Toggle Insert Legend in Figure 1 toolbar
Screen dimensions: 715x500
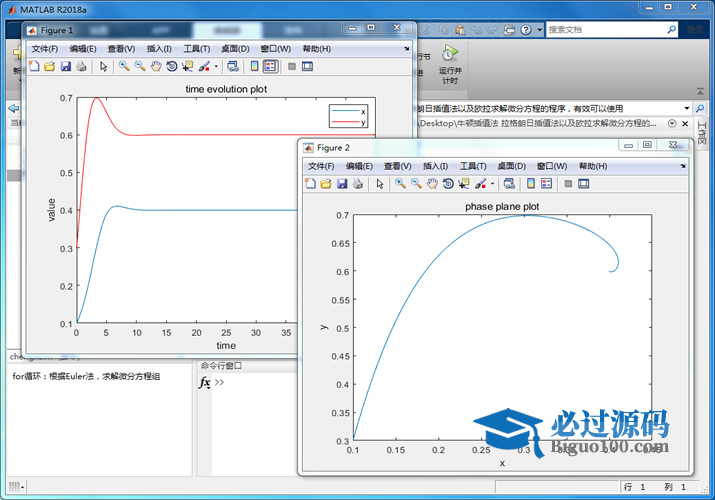270,67
